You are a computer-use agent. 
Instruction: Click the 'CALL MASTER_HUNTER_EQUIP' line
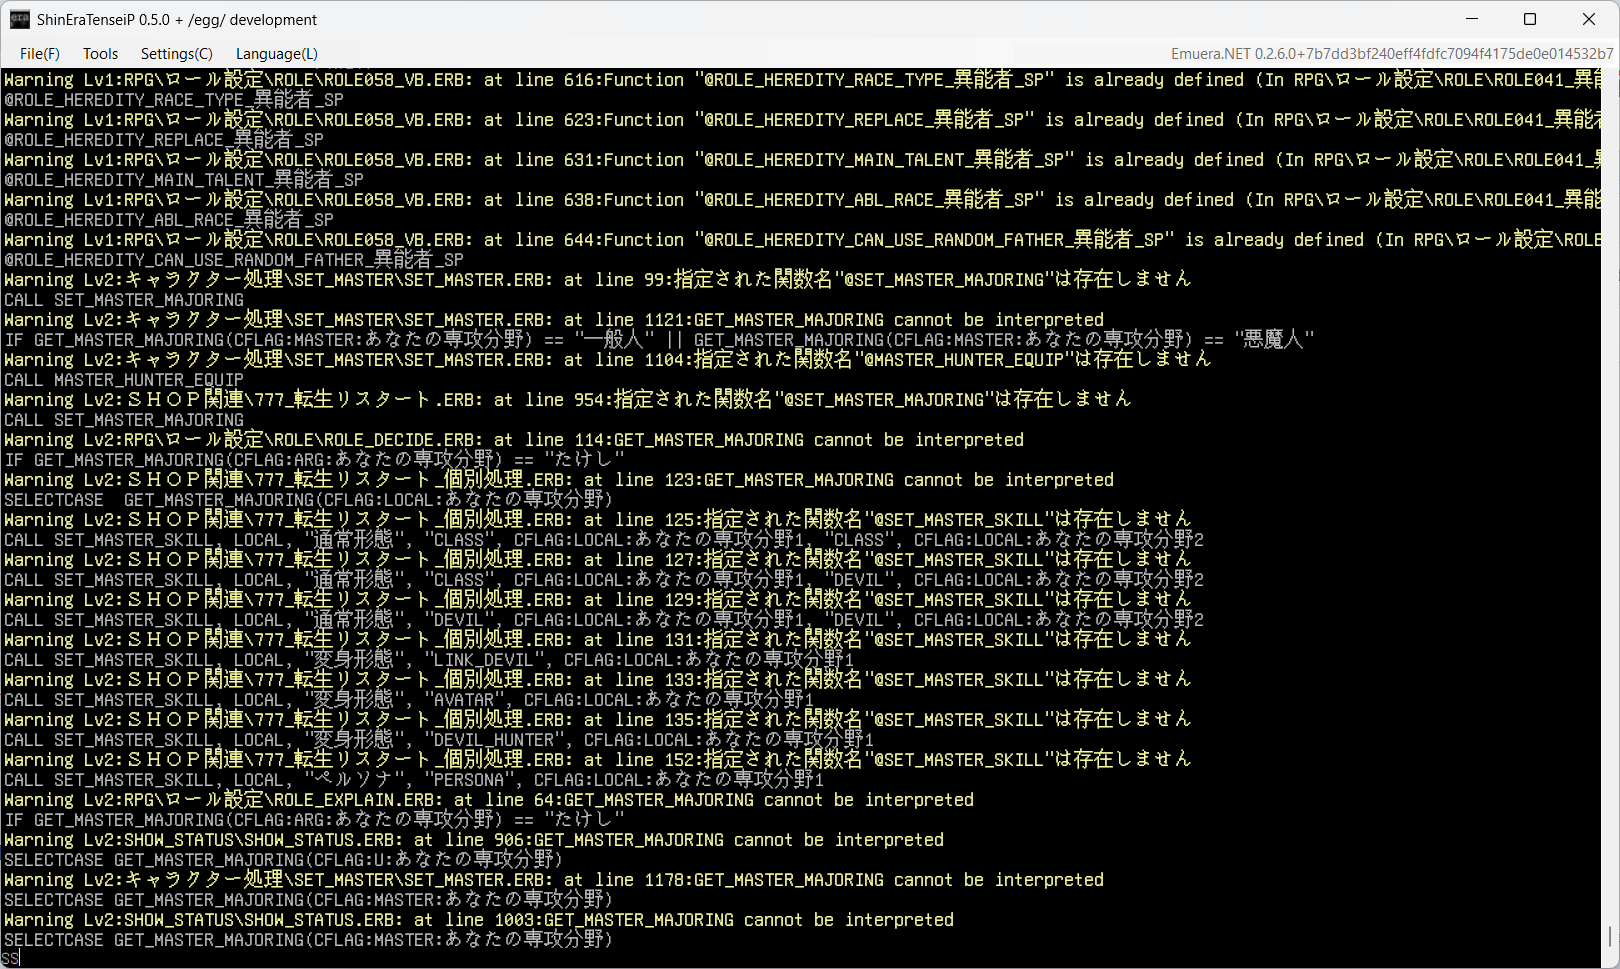tap(124, 380)
